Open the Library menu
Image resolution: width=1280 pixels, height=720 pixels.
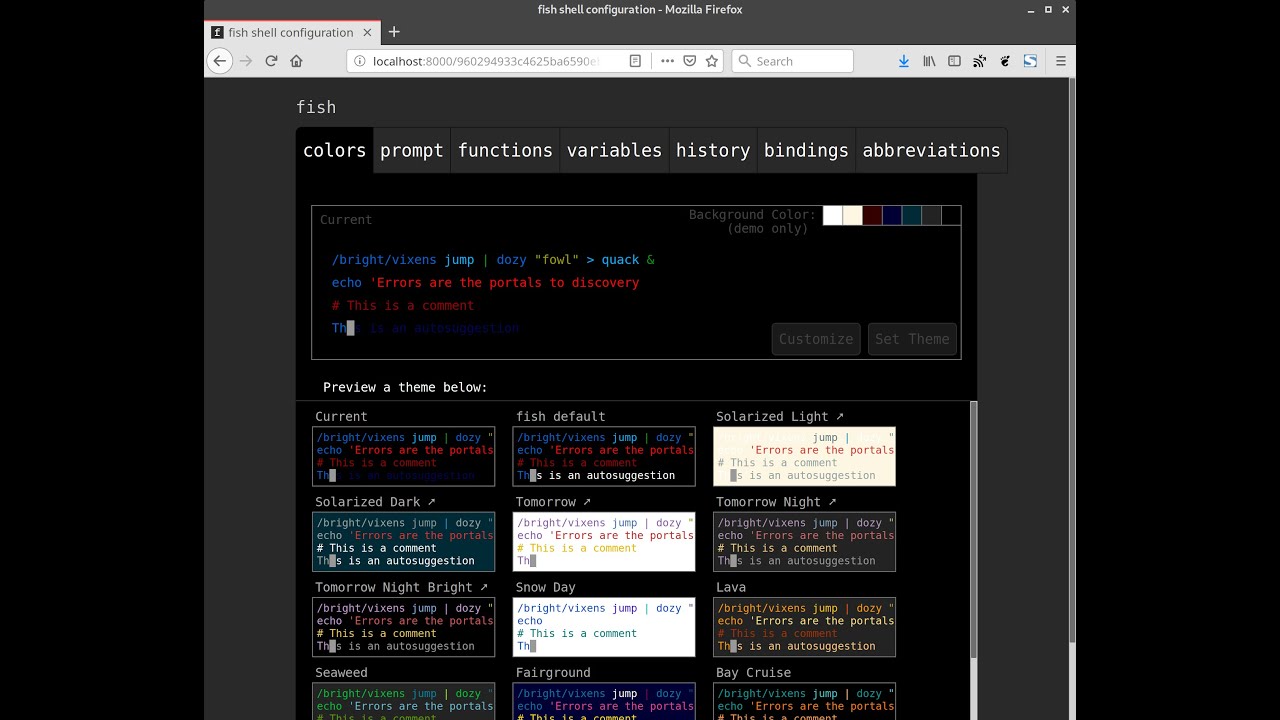click(929, 61)
